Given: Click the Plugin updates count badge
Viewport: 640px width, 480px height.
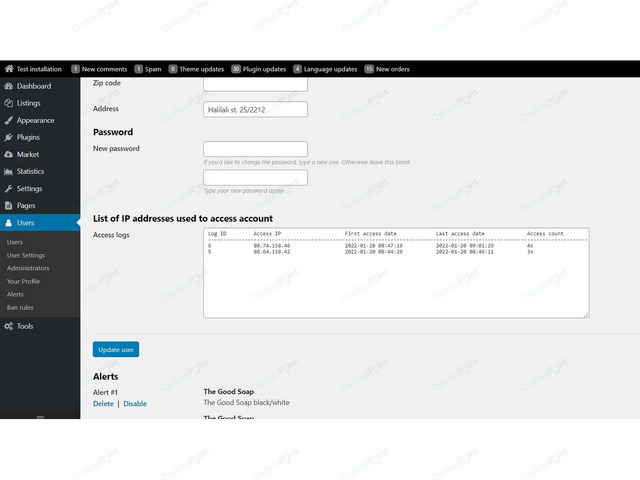Looking at the screenshot, I should (236, 69).
